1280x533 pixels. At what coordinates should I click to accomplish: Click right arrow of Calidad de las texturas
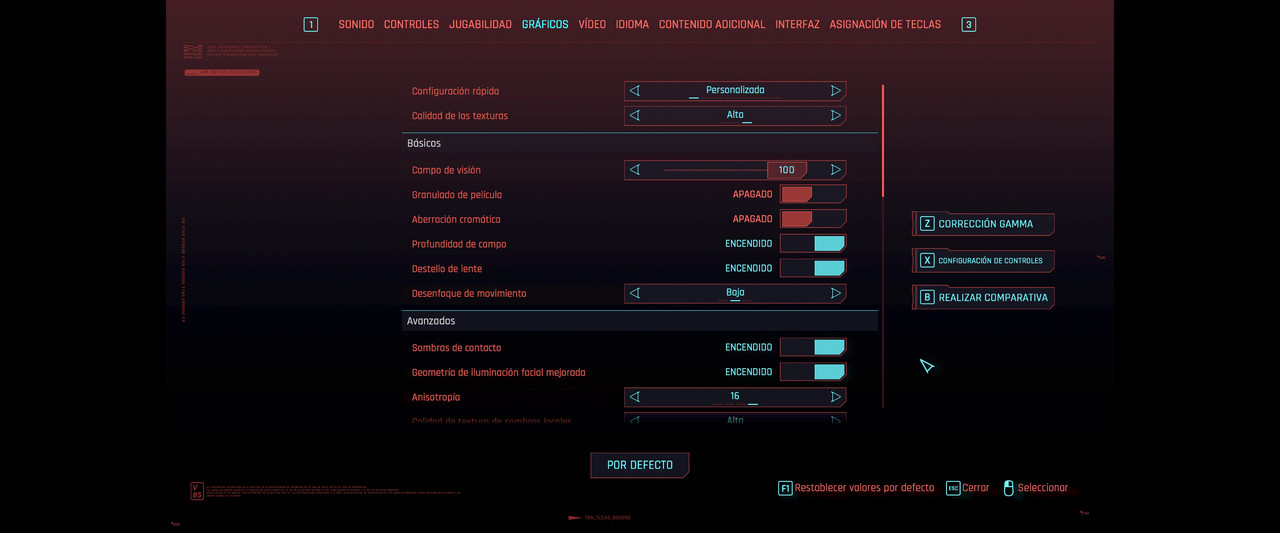click(x=836, y=116)
